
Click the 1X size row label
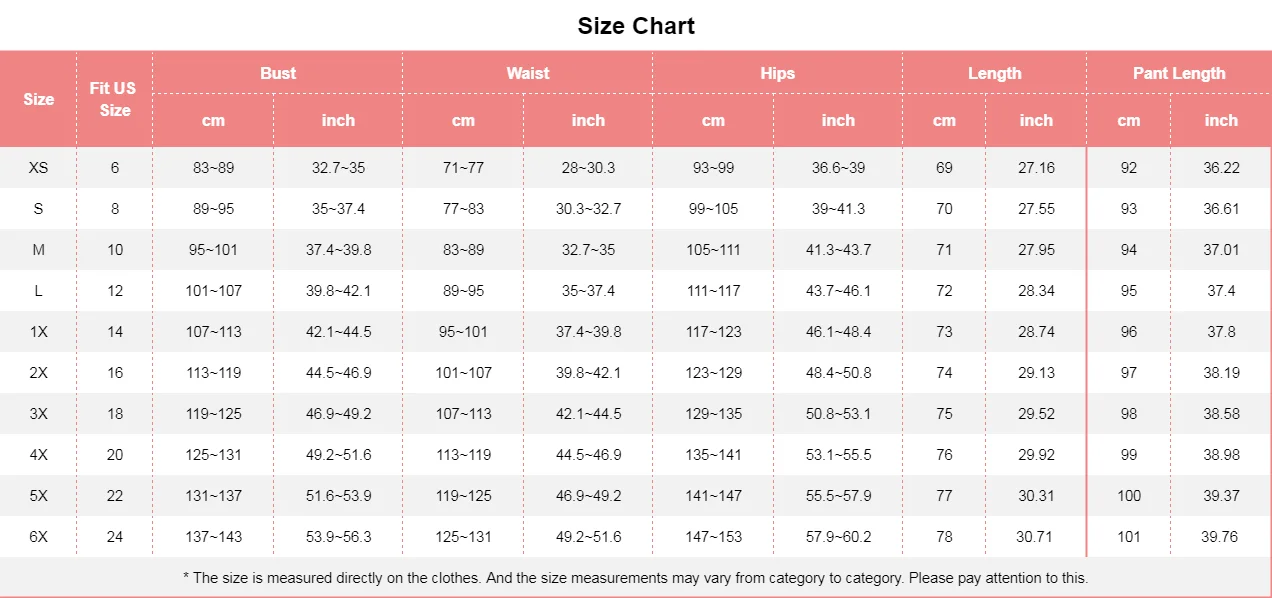[x=38, y=332]
